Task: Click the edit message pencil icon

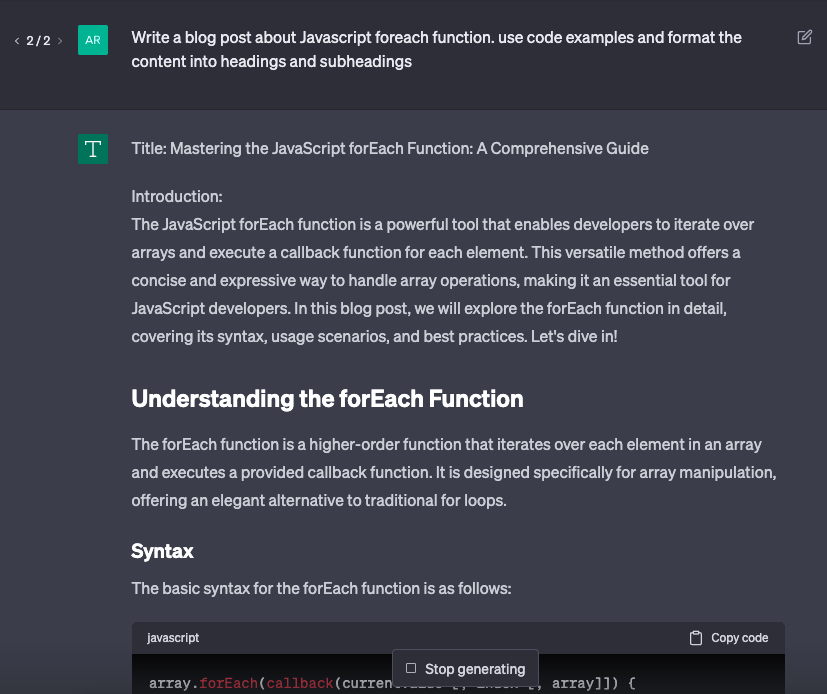Action: pyautogui.click(x=804, y=37)
